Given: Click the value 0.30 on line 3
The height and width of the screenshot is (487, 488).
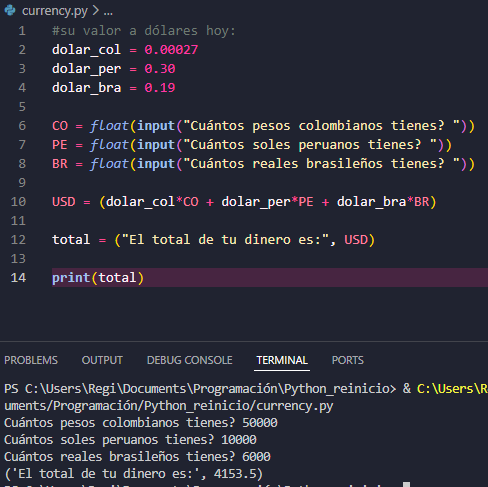Looking at the screenshot, I should pyautogui.click(x=160, y=69).
